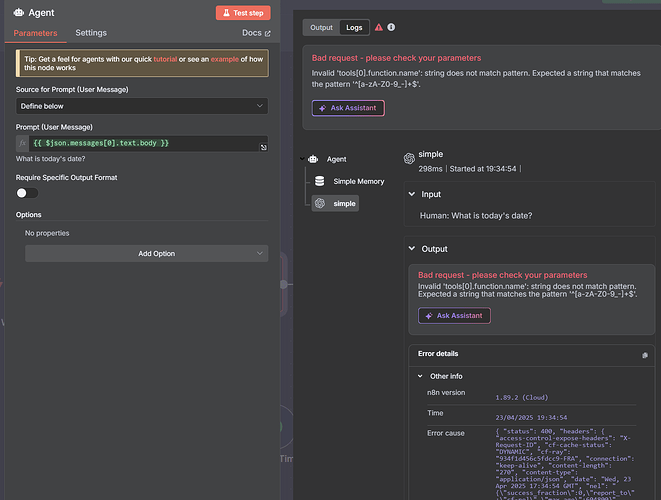Image resolution: width=661 pixels, height=500 pixels.
Task: Click OpenAI icon on simple tree row
Action: pos(320,203)
